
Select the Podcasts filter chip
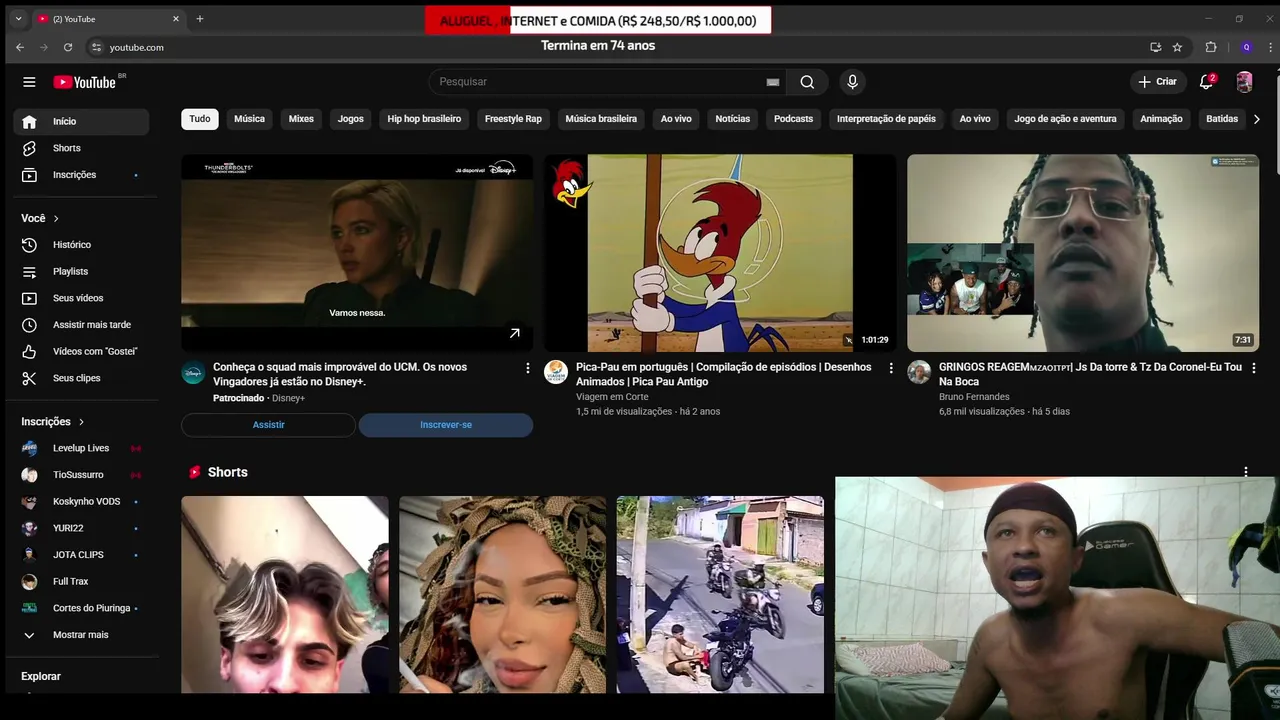point(793,119)
